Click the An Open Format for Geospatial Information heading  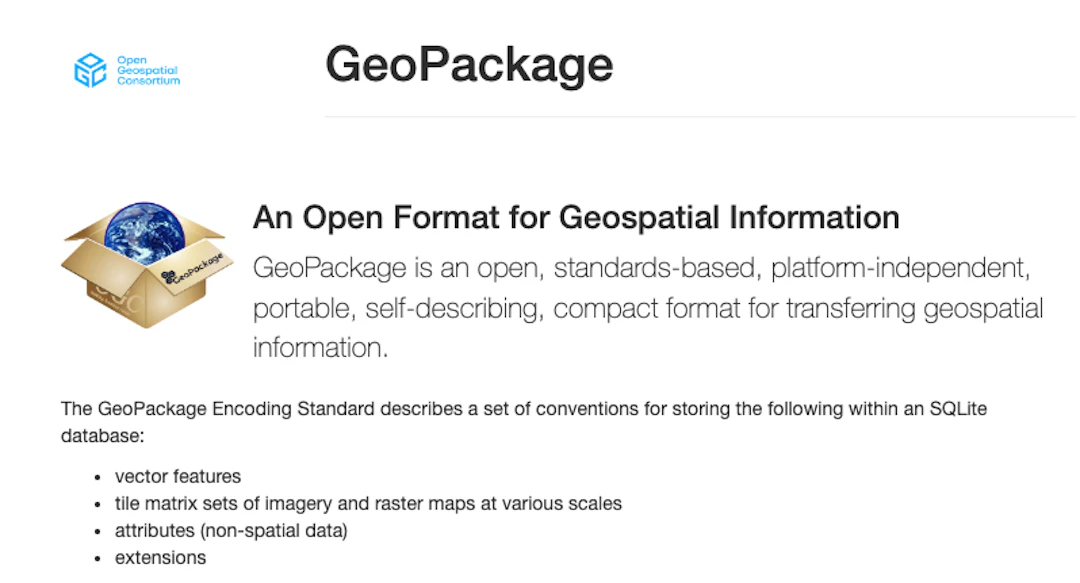point(576,217)
